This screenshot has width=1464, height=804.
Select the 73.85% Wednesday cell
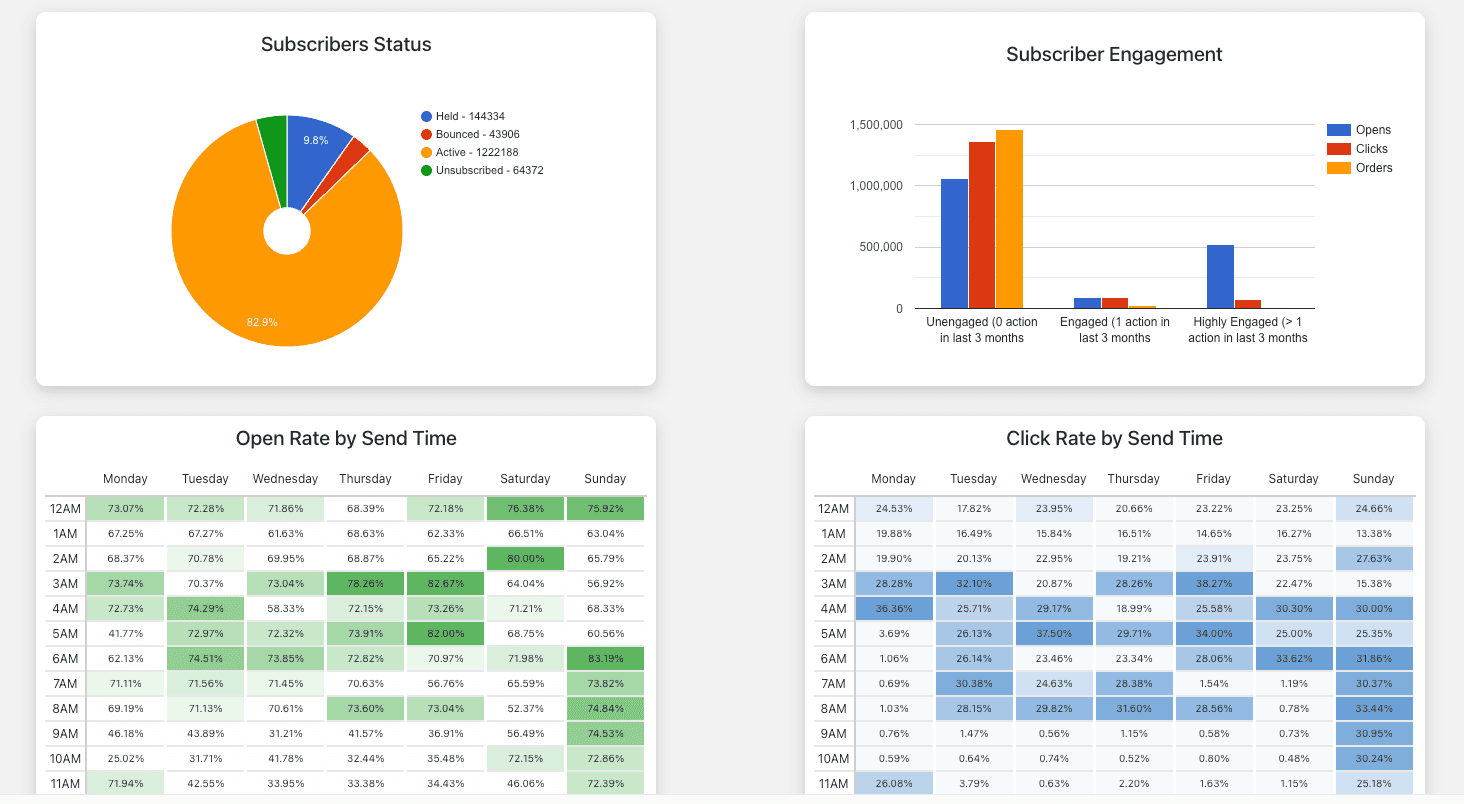[x=285, y=659]
